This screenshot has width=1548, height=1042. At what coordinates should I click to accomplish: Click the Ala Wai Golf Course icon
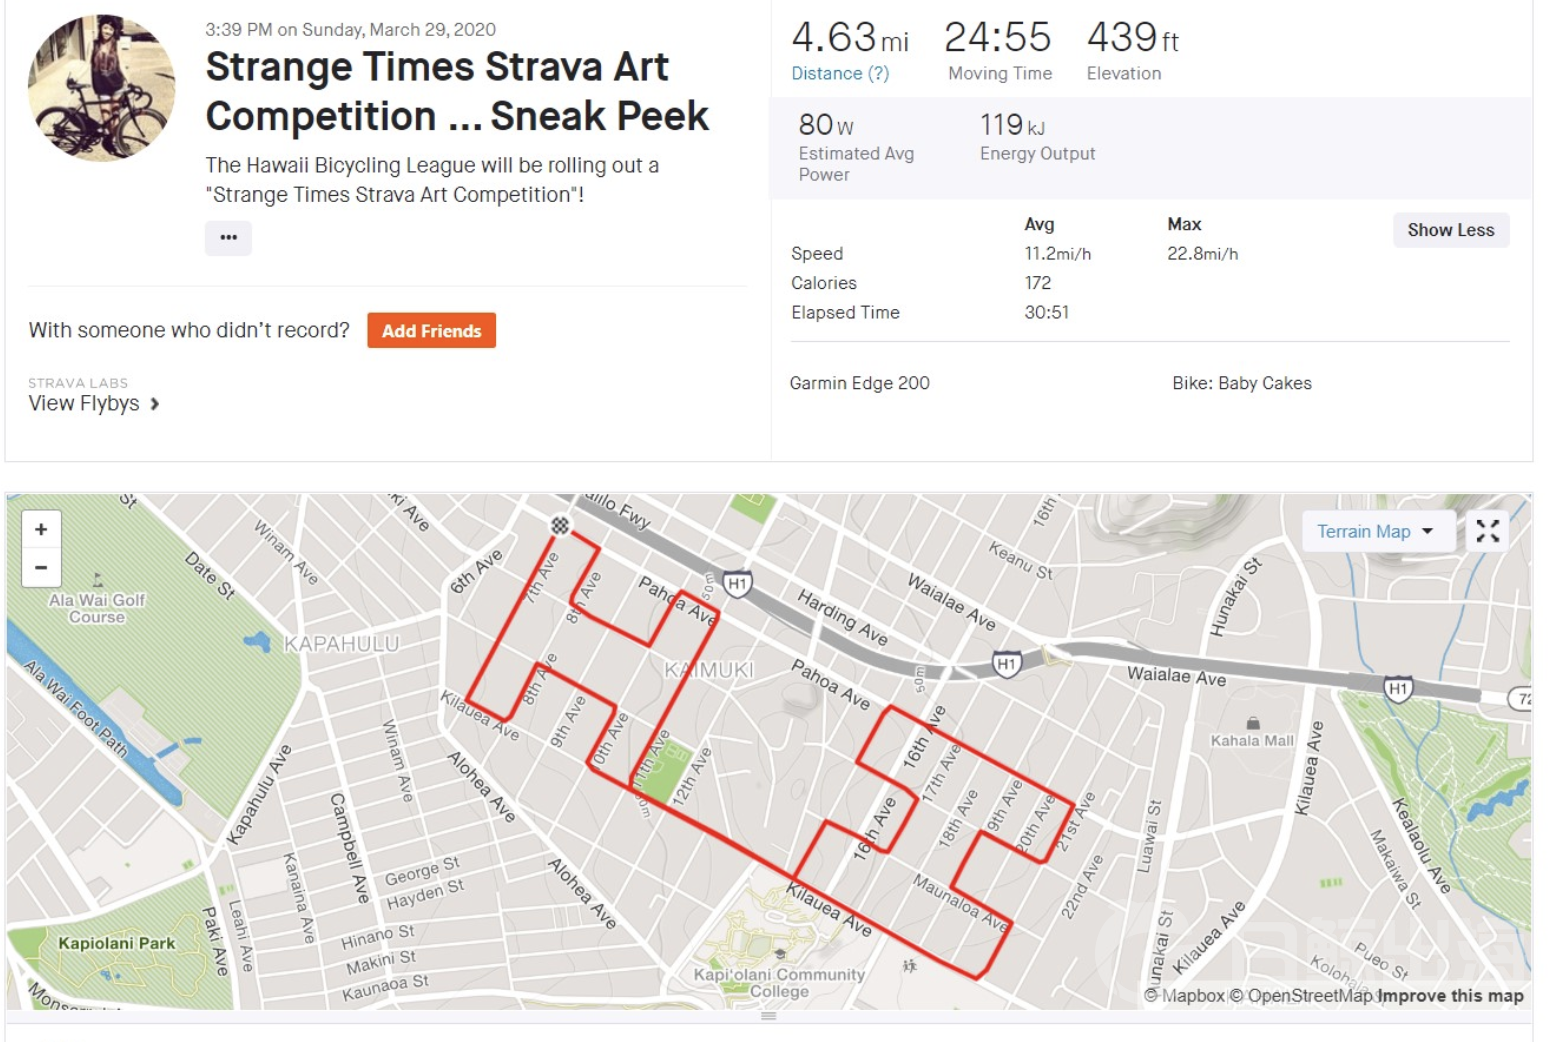click(97, 580)
